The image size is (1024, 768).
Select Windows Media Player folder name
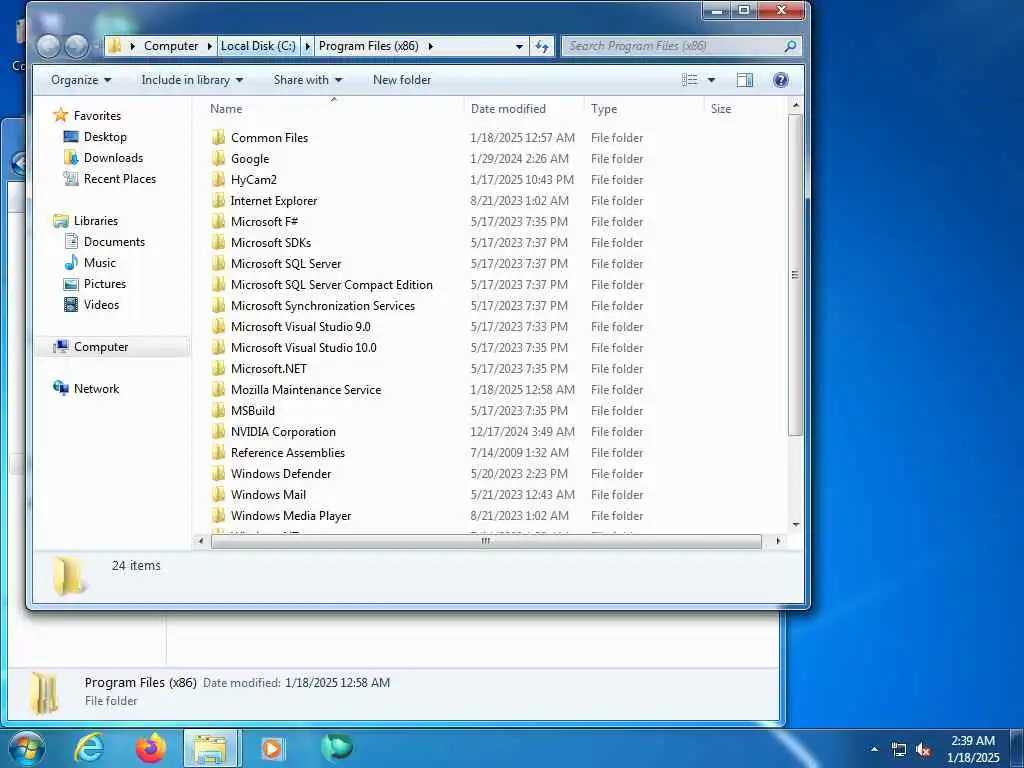coord(291,515)
